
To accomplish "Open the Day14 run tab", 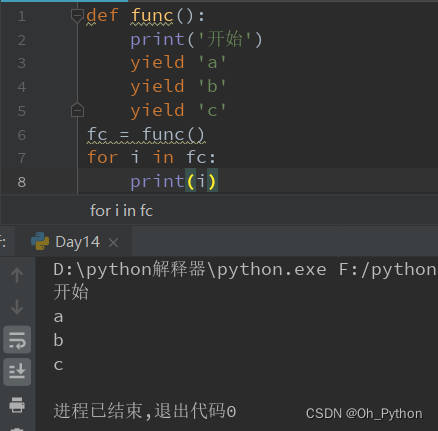I will [x=77, y=242].
